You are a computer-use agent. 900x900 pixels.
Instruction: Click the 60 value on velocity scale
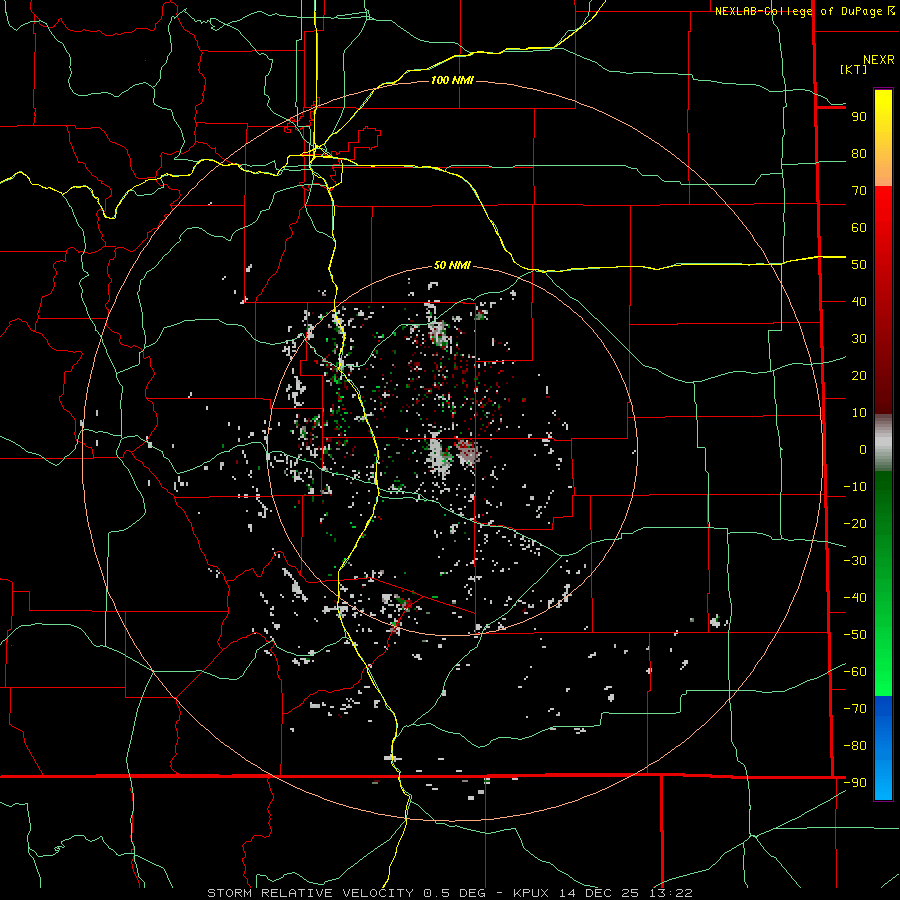(x=859, y=228)
